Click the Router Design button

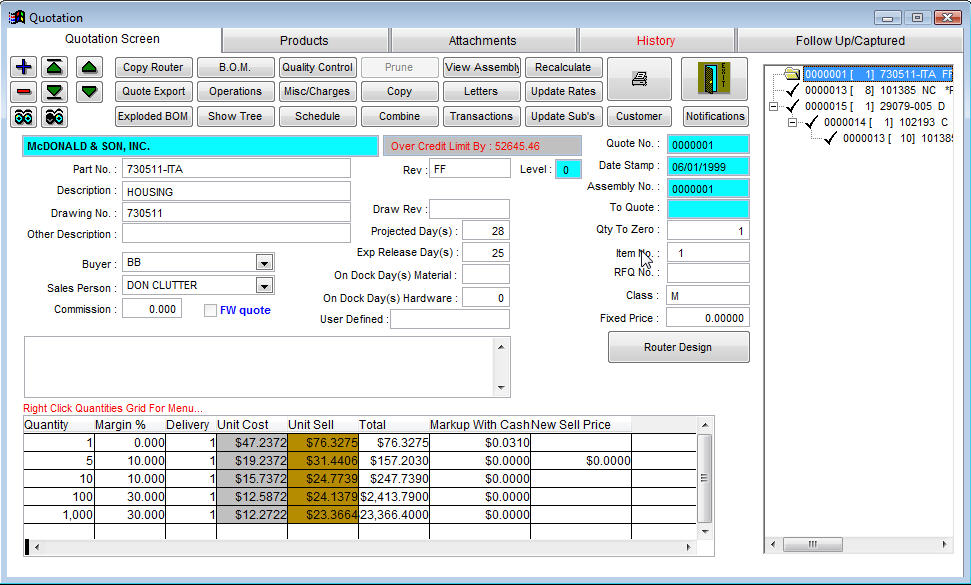click(x=678, y=347)
